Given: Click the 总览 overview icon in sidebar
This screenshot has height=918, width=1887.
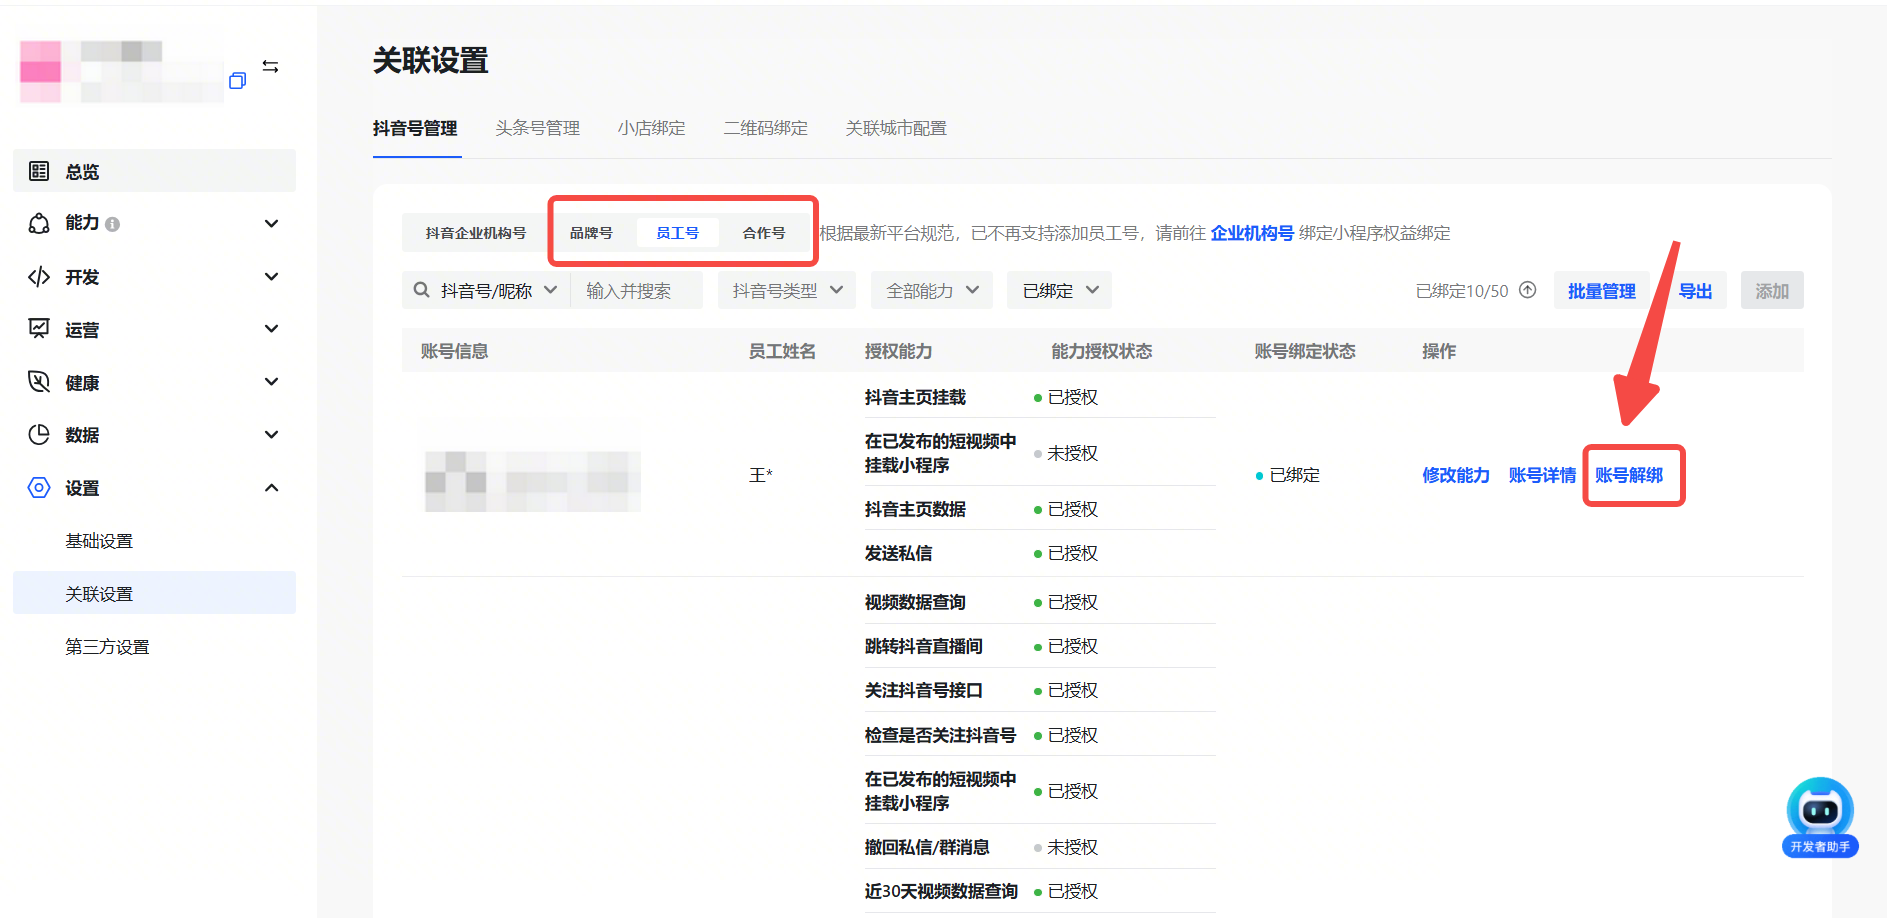Looking at the screenshot, I should coord(39,171).
